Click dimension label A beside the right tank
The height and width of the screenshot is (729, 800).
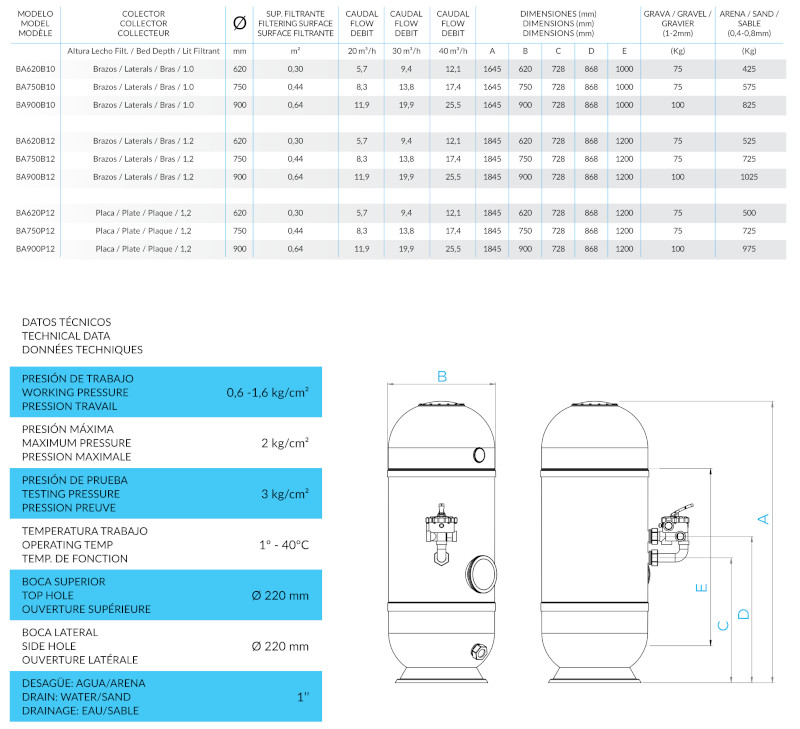click(762, 518)
